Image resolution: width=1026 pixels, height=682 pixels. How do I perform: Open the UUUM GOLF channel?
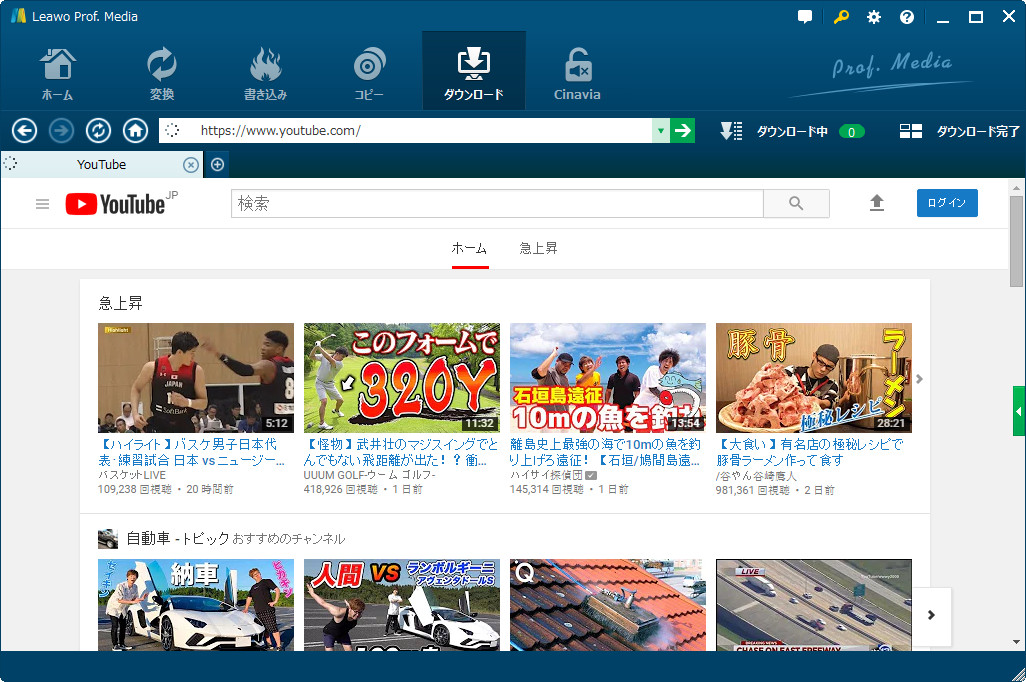pos(370,475)
